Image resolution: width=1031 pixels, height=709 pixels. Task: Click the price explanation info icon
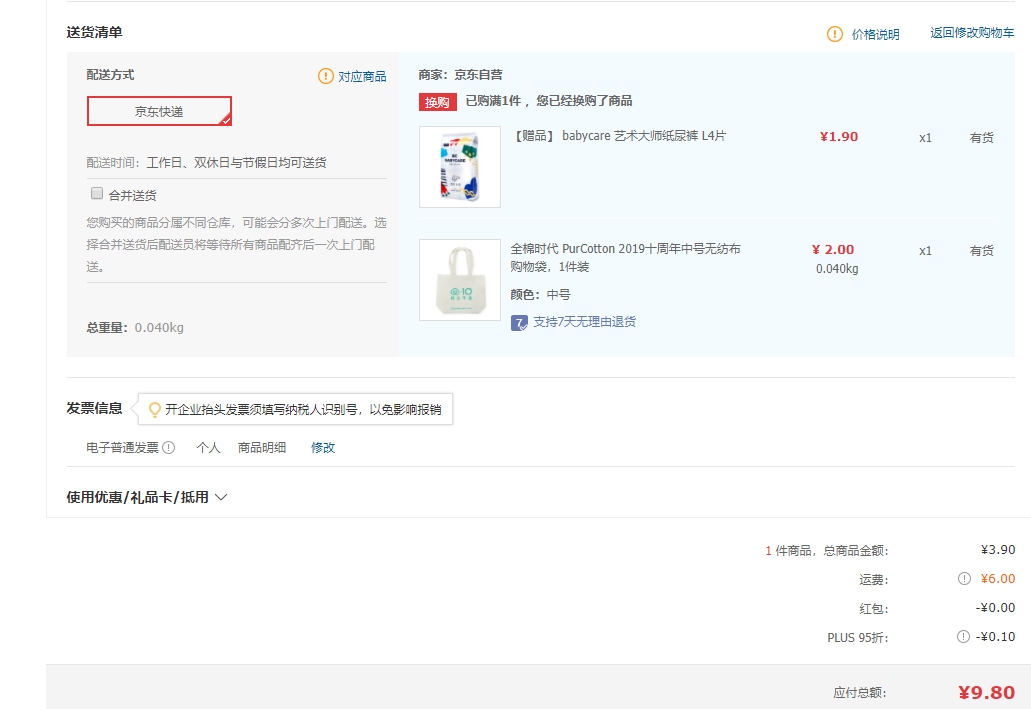pyautogui.click(x=834, y=34)
